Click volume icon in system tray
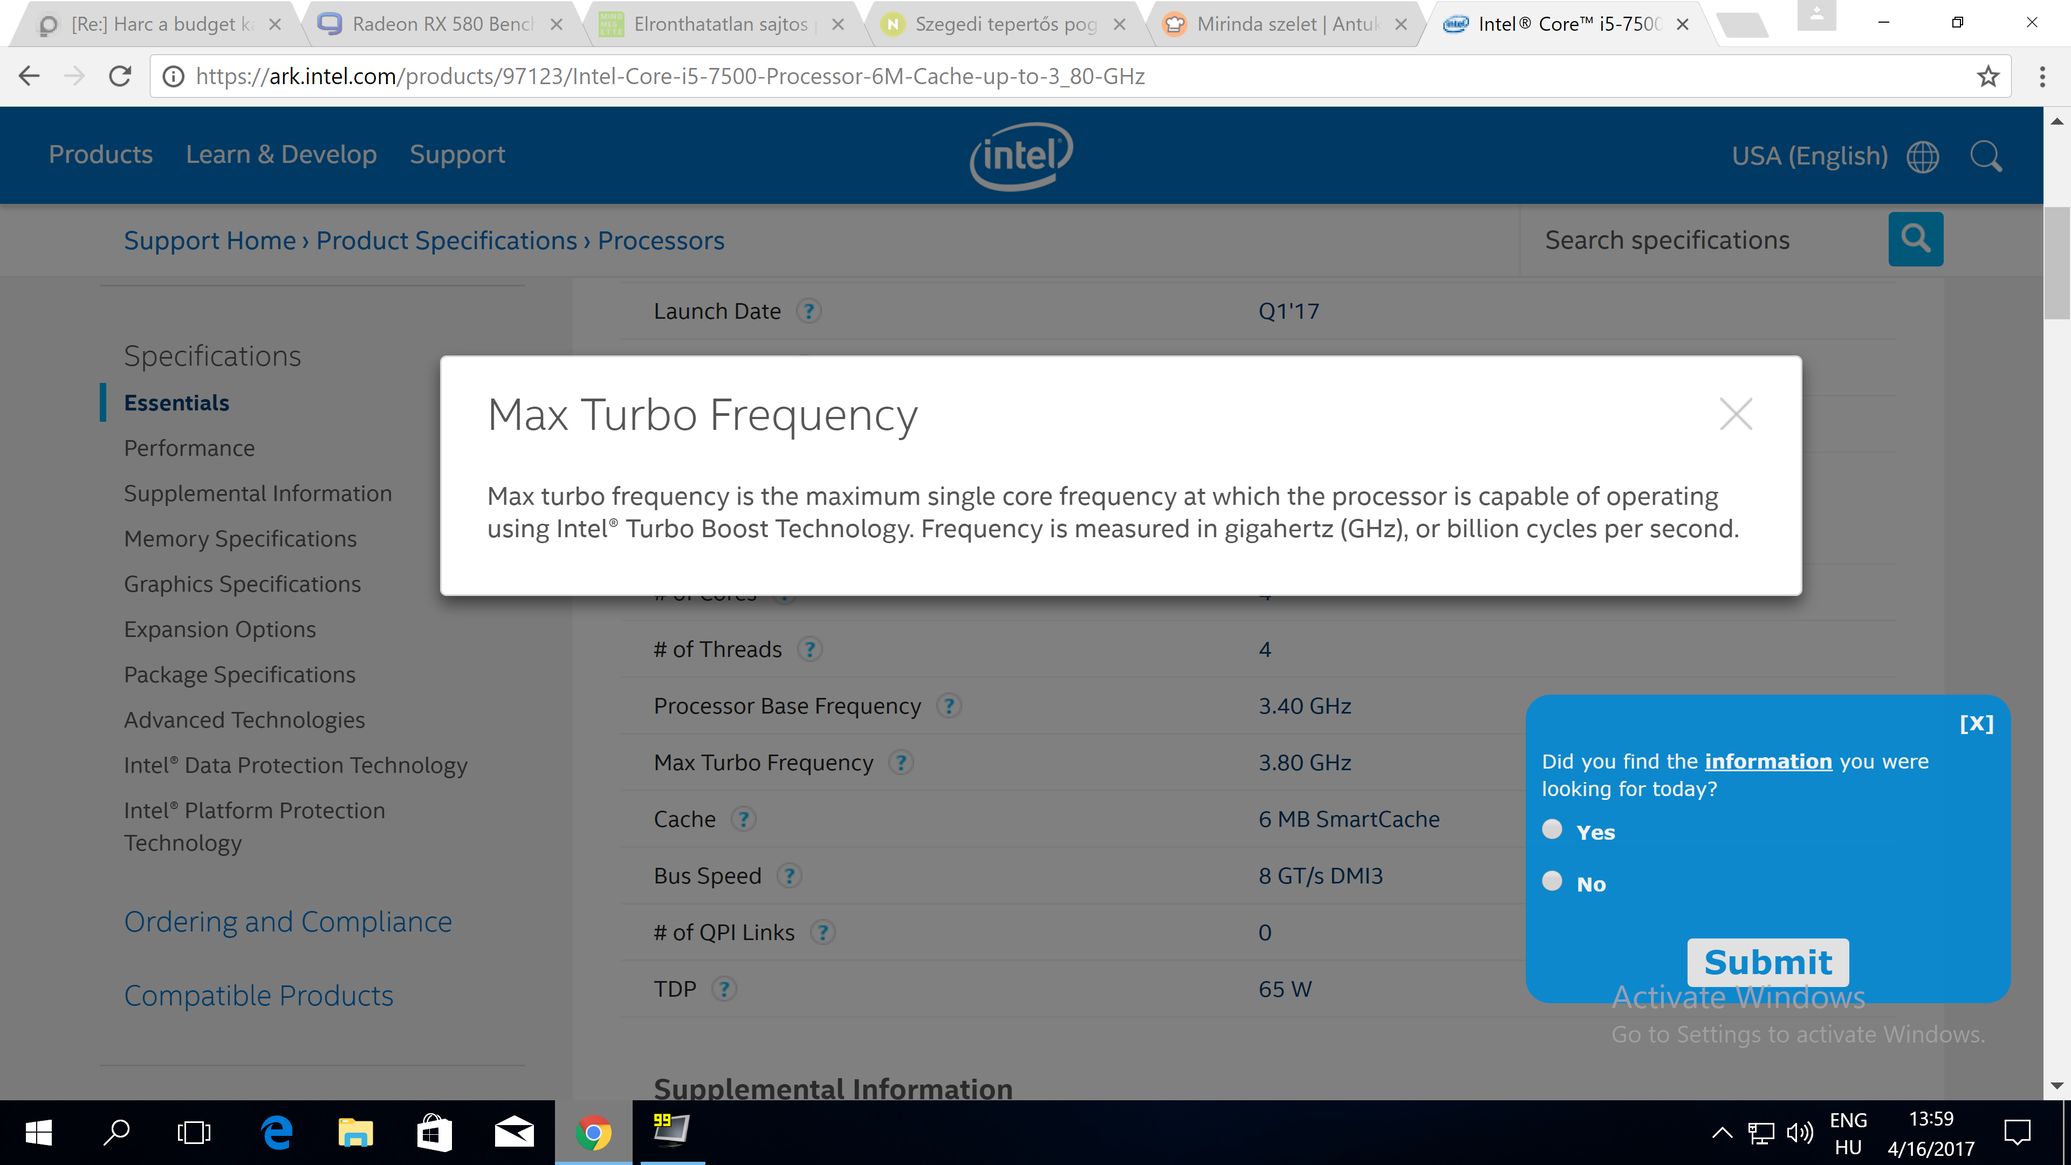 [1800, 1132]
